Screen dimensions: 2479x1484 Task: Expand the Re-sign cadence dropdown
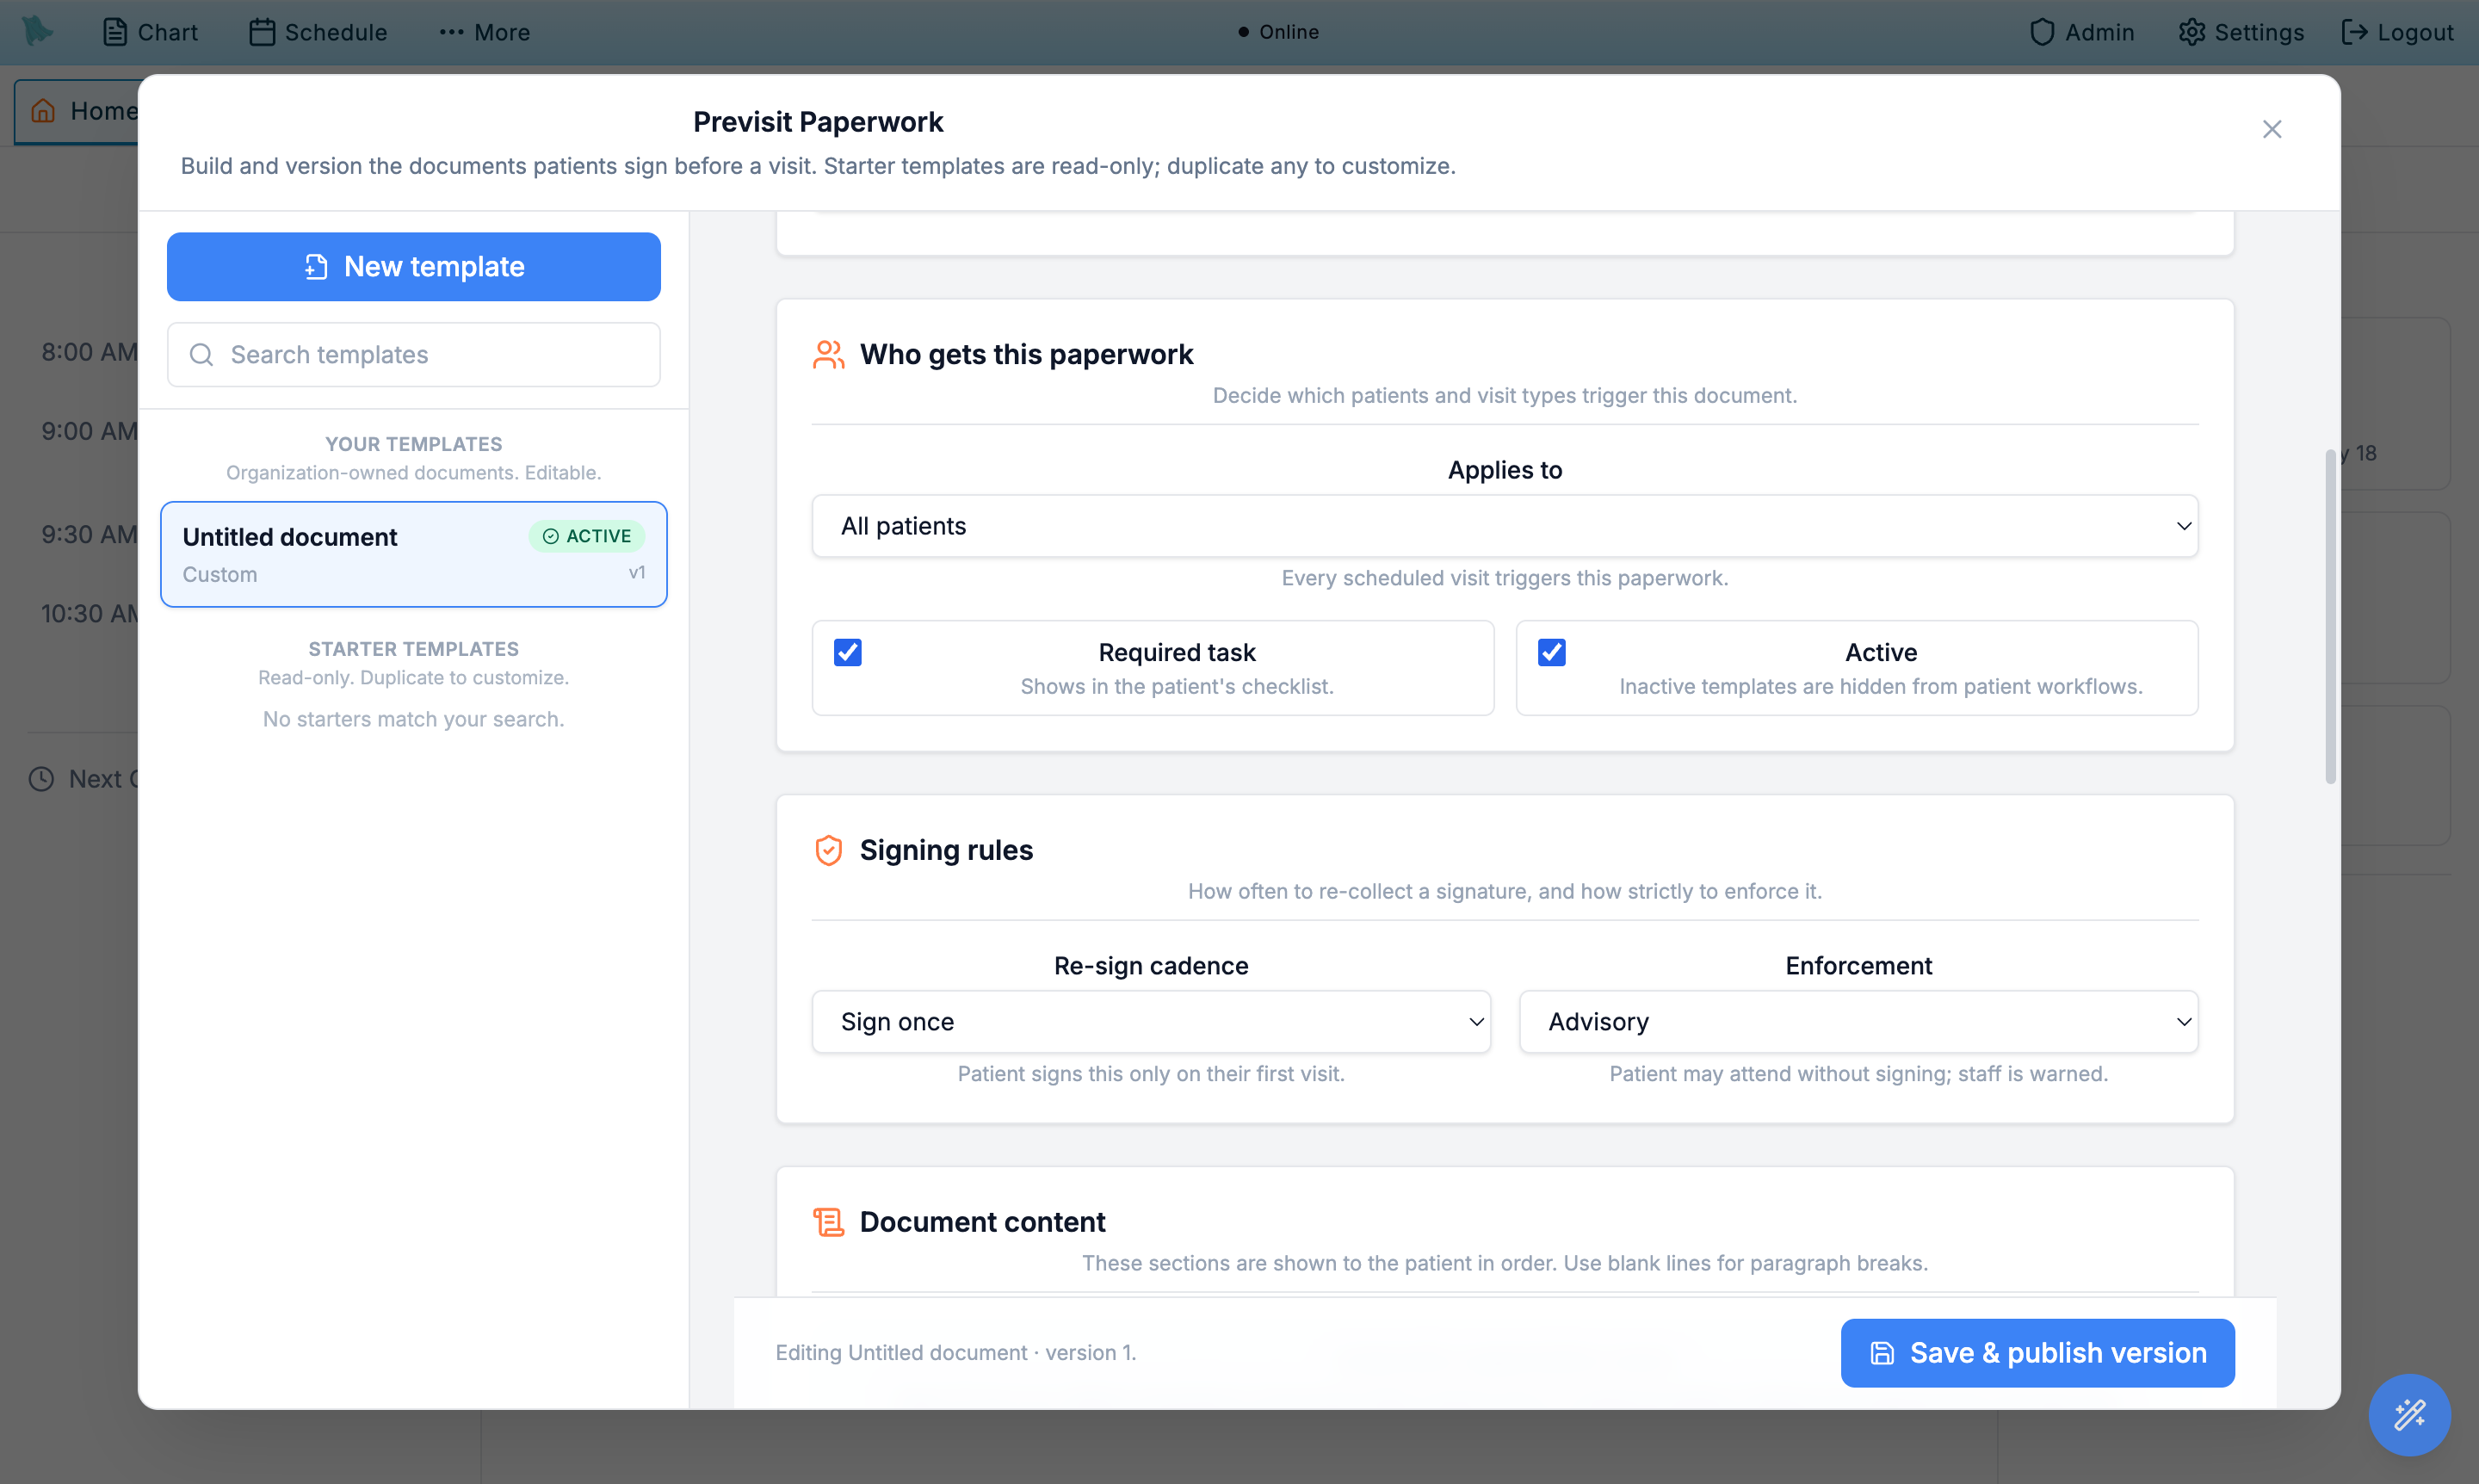coord(1151,1021)
